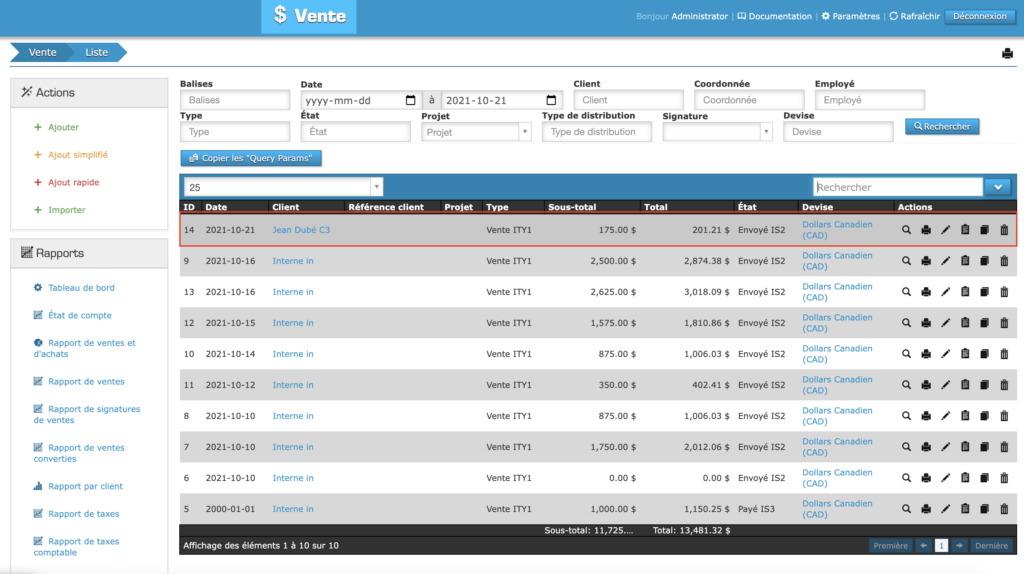The height and width of the screenshot is (574, 1024).
Task: Open Rapport de ventes in sidebar
Action: (x=86, y=381)
